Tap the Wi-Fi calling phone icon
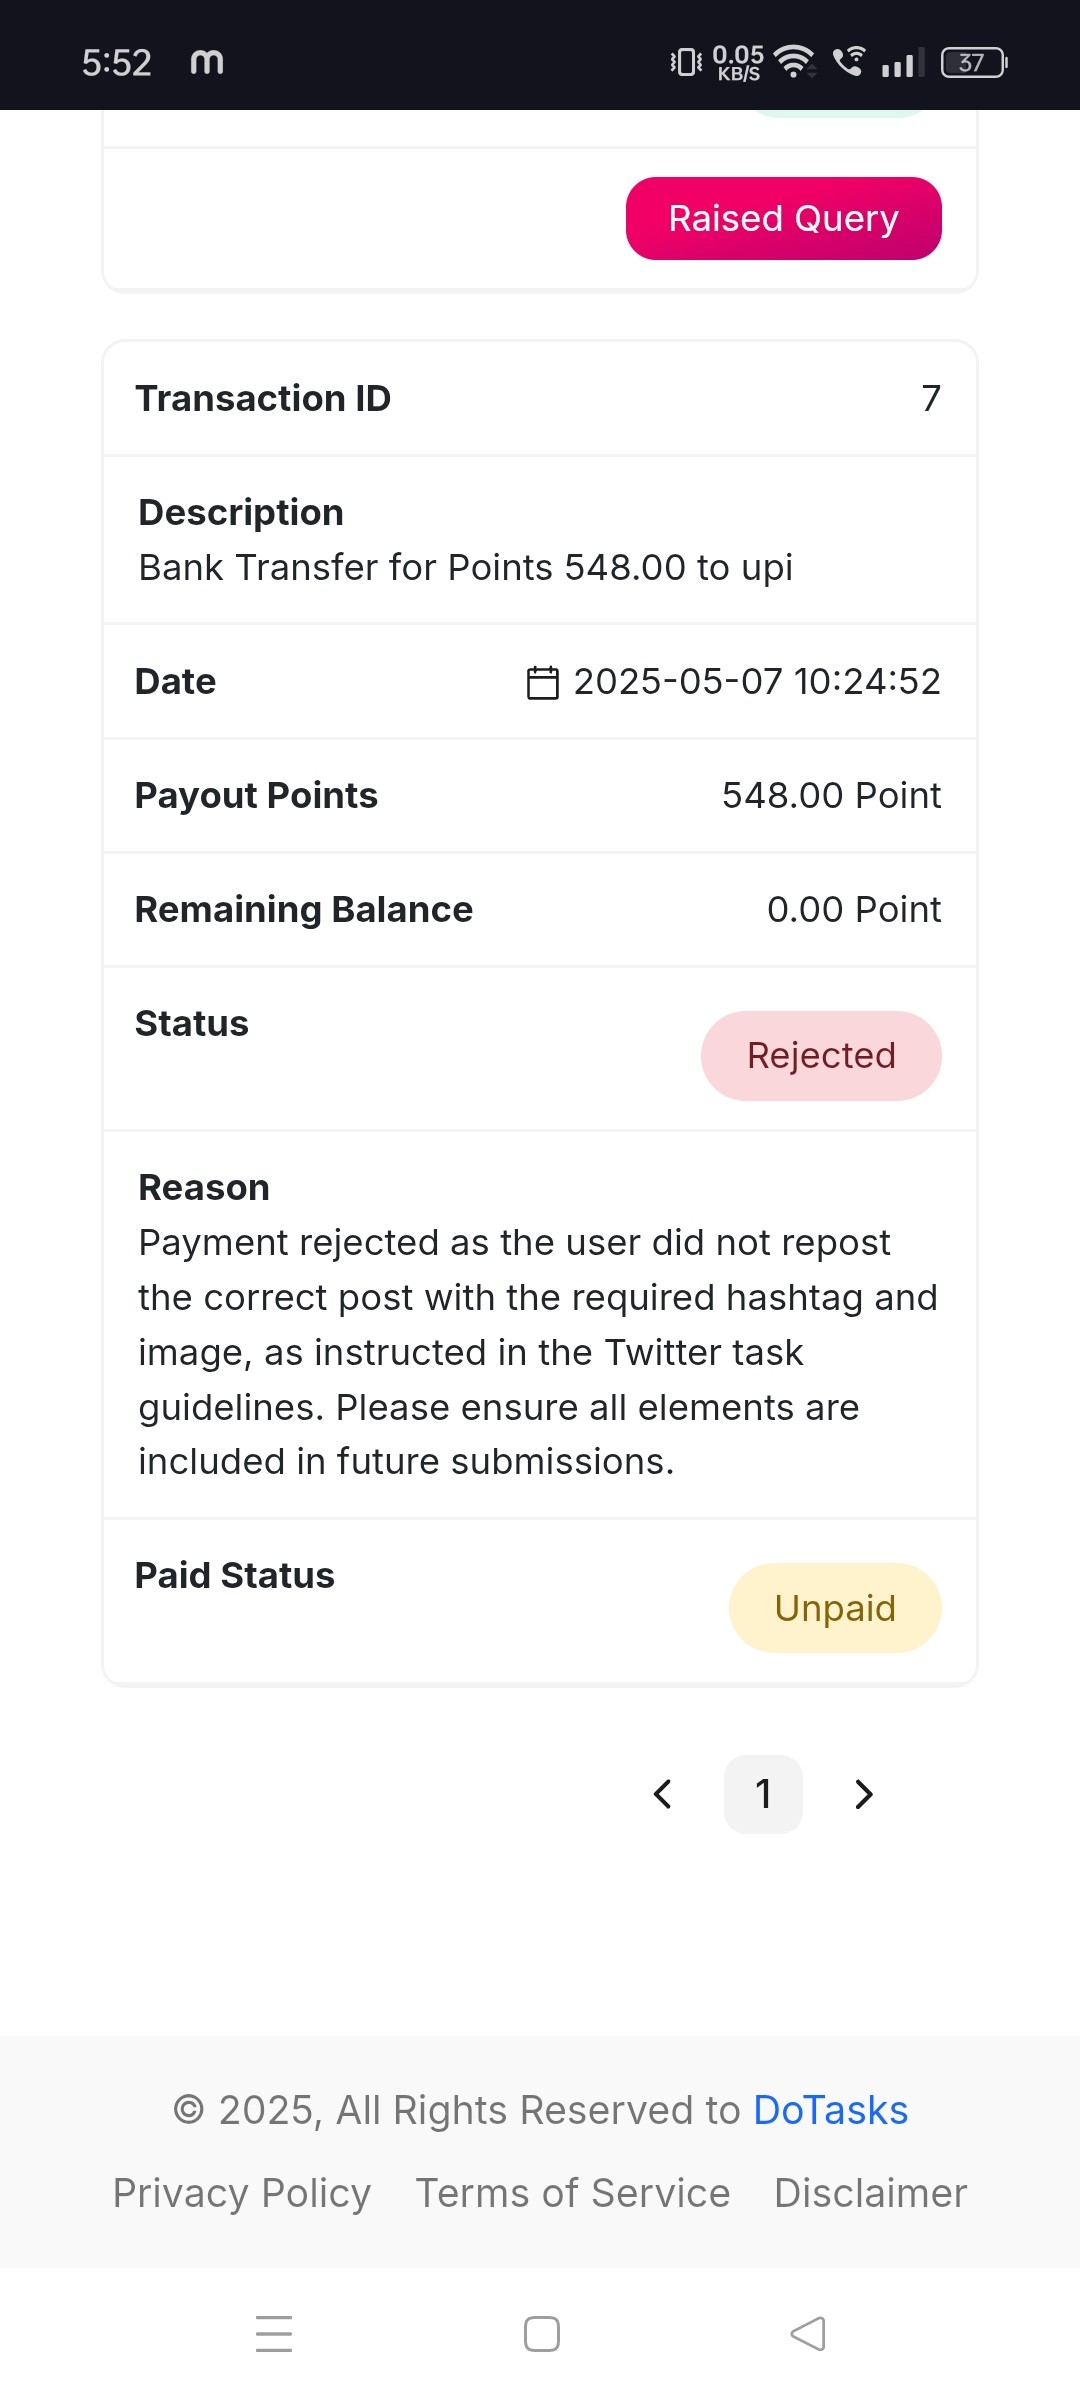The height and width of the screenshot is (2400, 1080). click(849, 62)
